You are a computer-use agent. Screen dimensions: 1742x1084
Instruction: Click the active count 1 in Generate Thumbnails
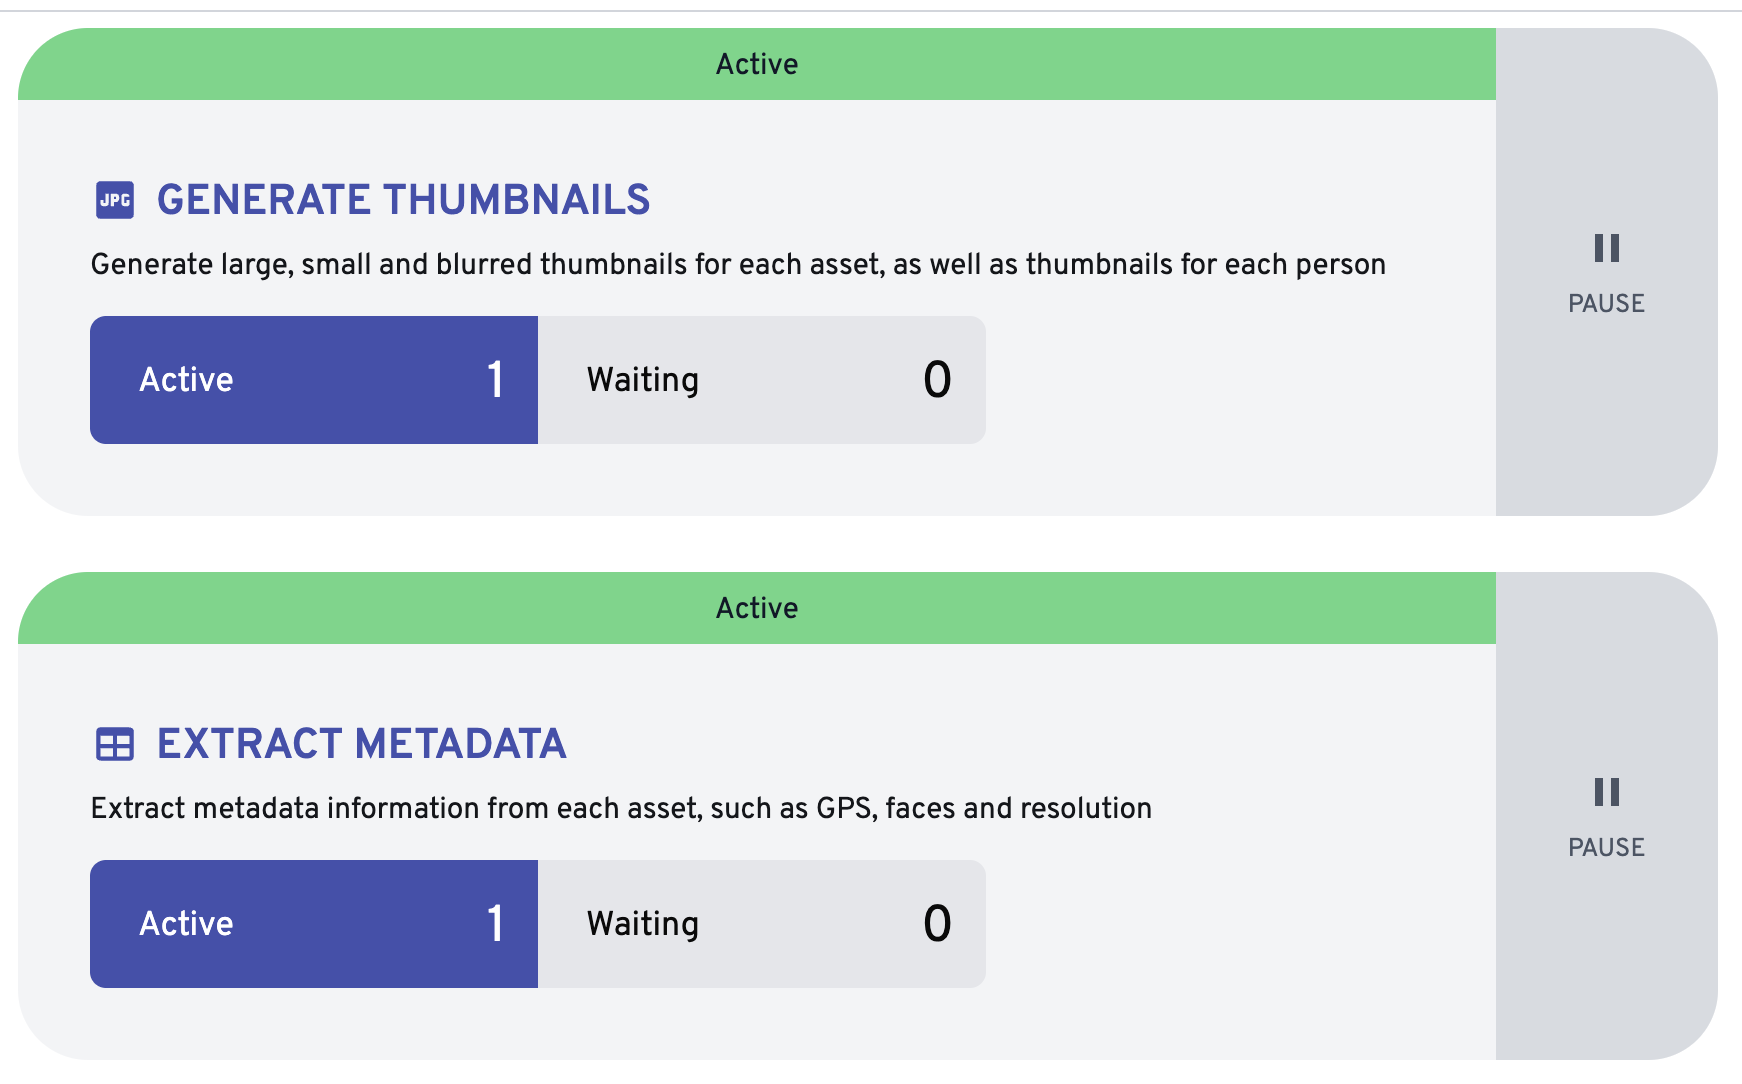[495, 380]
